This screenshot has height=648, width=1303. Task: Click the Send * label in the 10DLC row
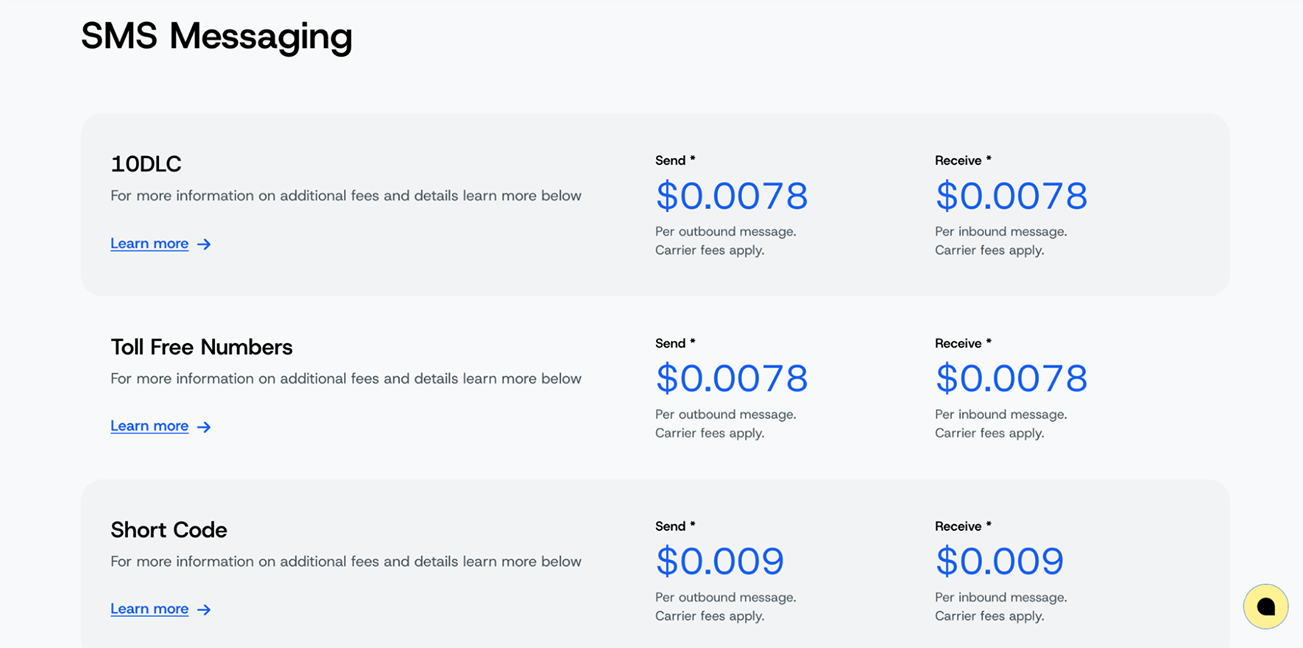point(675,160)
